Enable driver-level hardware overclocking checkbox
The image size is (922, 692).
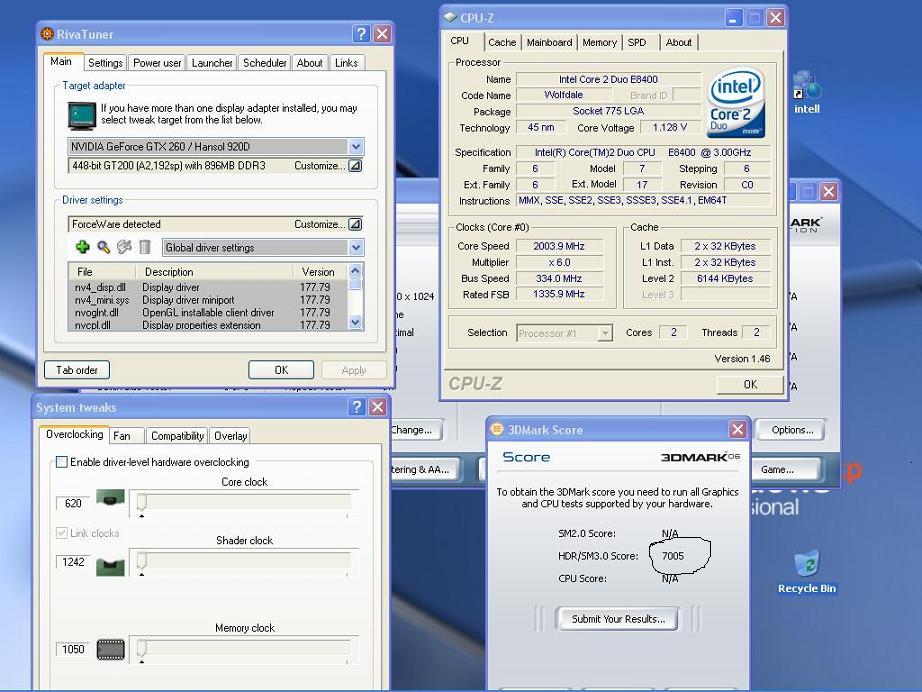[x=62, y=462]
